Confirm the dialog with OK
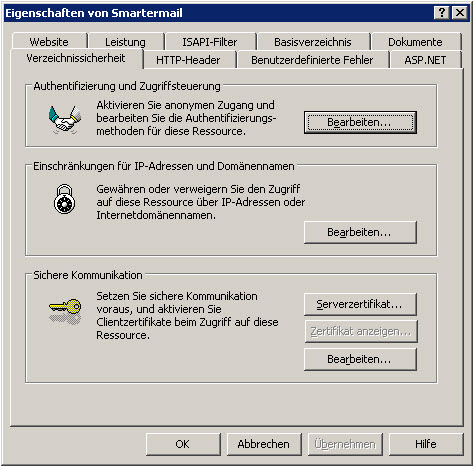 coord(183,444)
